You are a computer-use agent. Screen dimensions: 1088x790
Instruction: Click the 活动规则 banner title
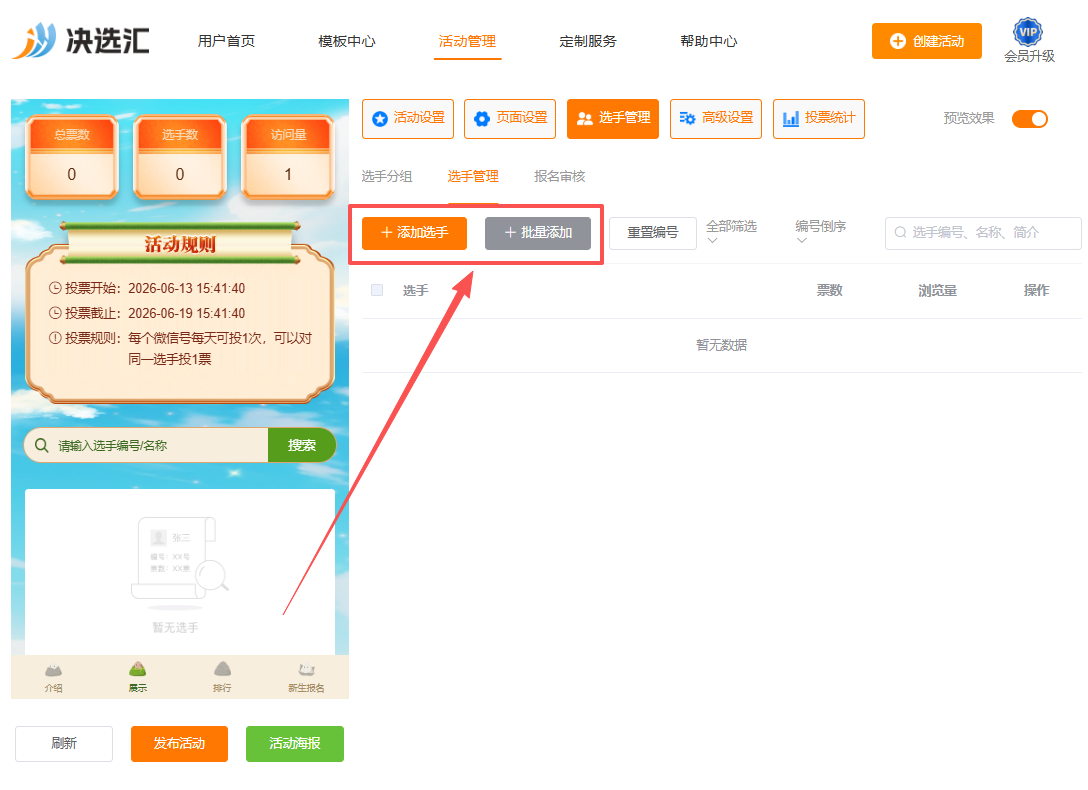tap(180, 244)
